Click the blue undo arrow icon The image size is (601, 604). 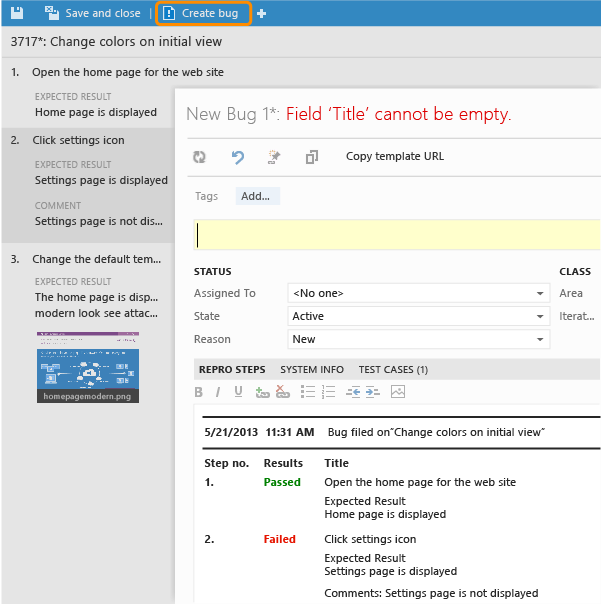click(x=237, y=157)
